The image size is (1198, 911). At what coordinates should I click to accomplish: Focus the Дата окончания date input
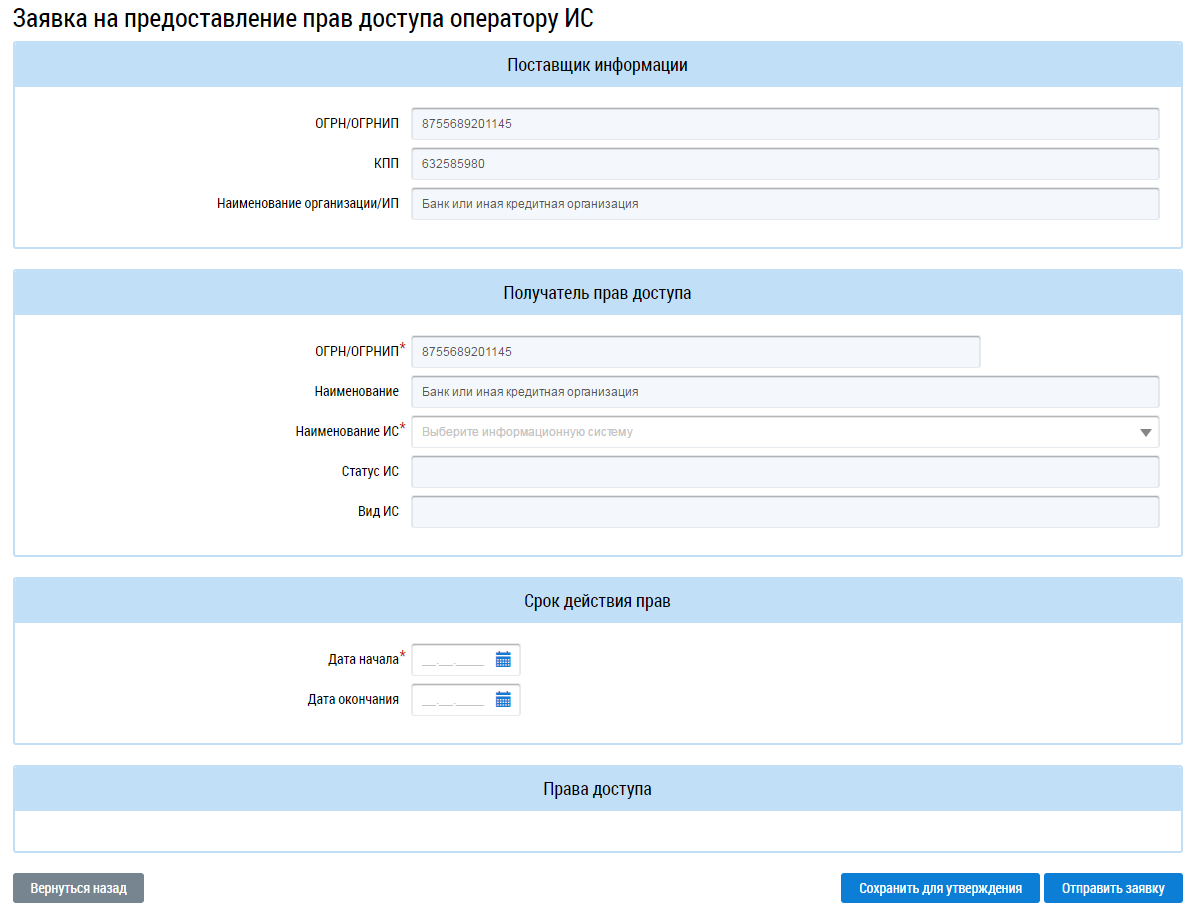click(453, 700)
